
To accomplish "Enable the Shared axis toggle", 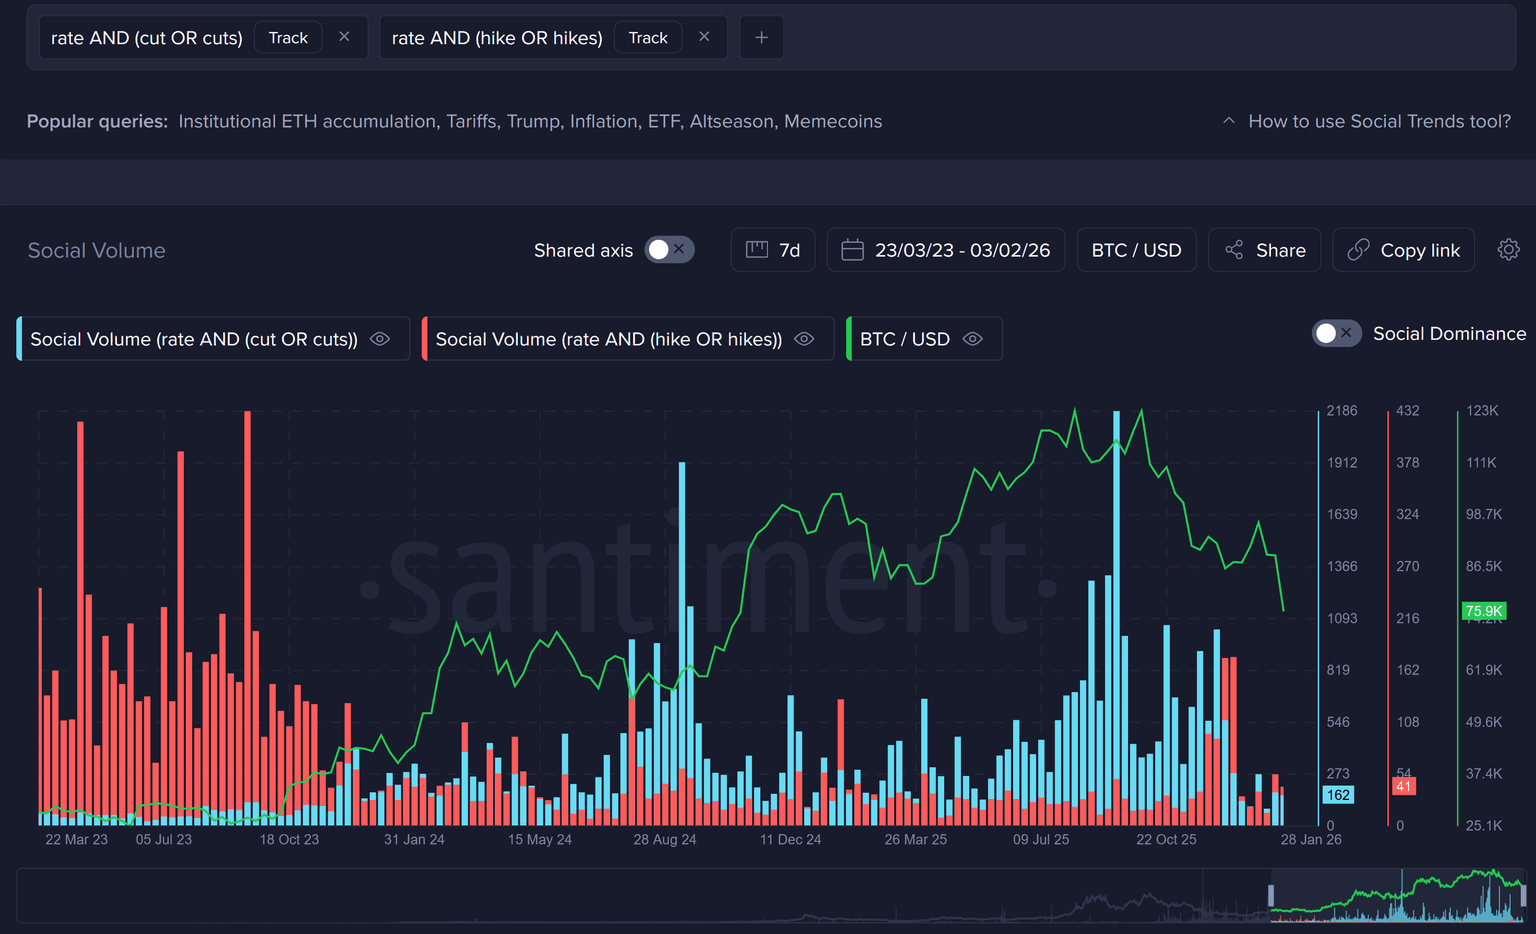I will [x=669, y=250].
